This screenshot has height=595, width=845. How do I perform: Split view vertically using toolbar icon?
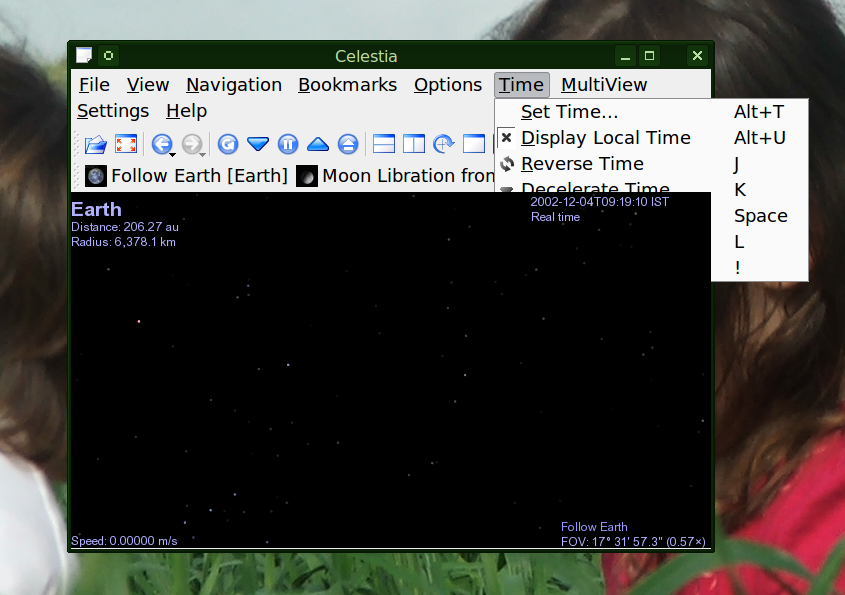[414, 144]
